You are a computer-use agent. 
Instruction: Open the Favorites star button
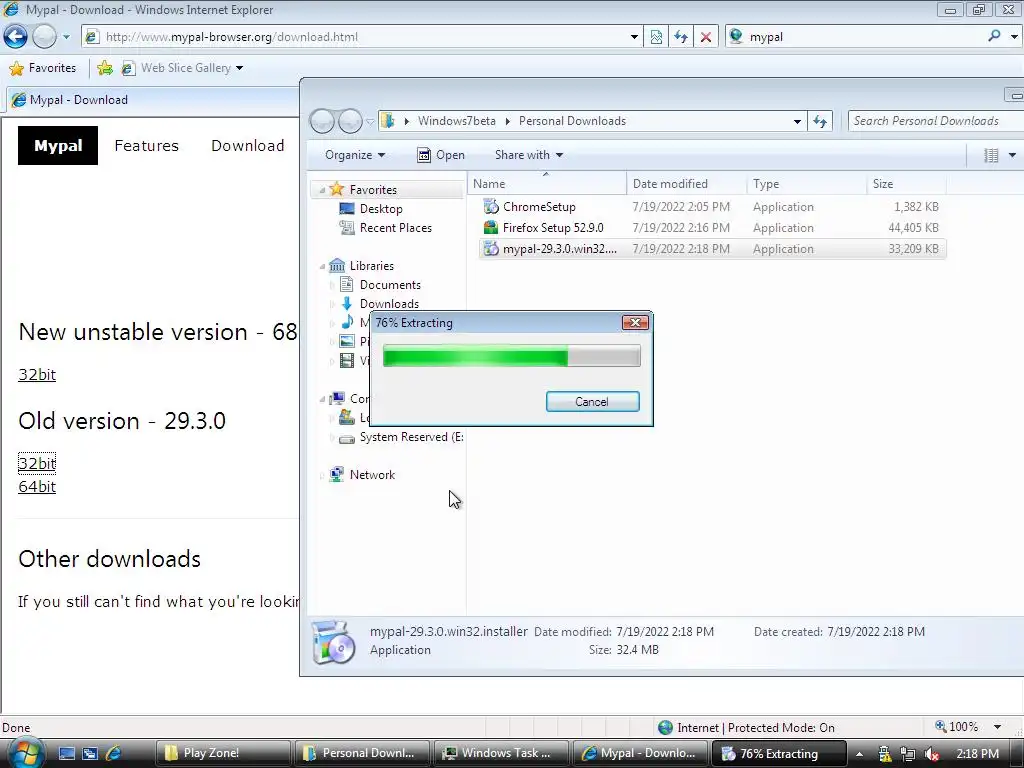pyautogui.click(x=43, y=68)
